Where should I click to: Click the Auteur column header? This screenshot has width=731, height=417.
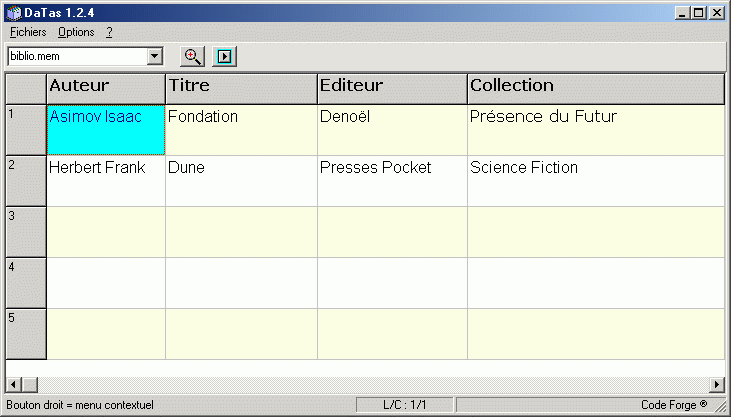105,87
